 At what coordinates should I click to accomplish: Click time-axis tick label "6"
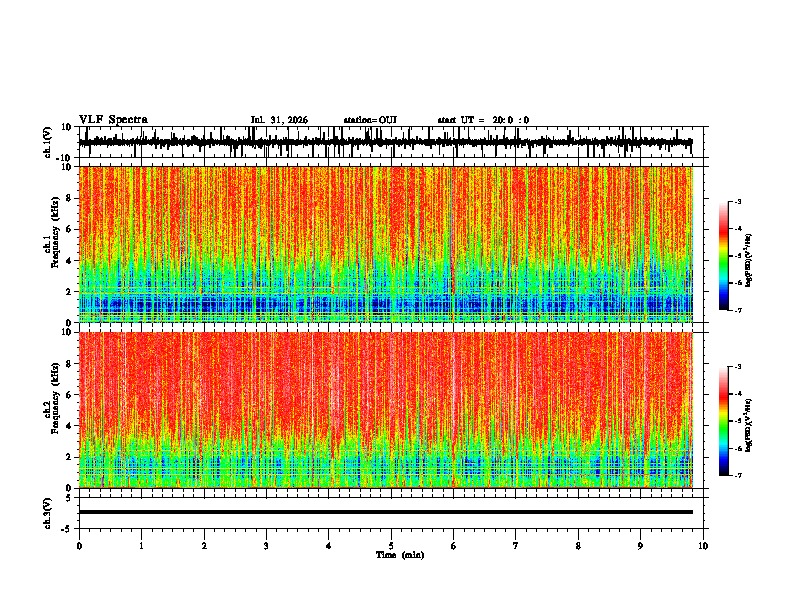pos(454,546)
